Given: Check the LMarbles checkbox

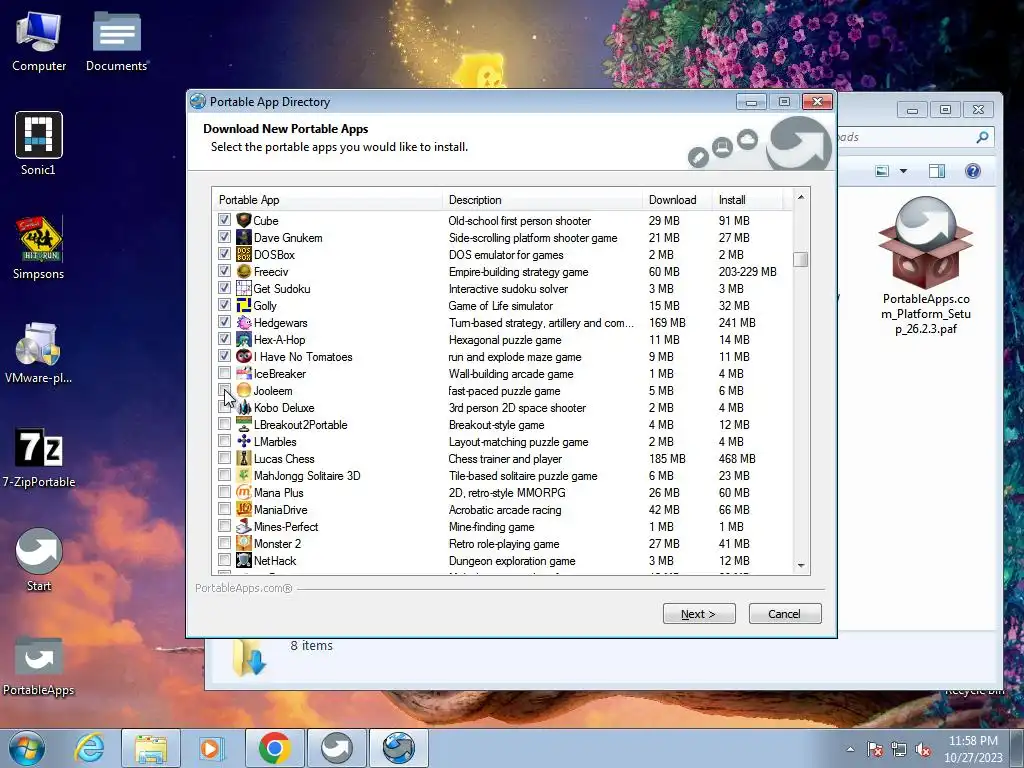Looking at the screenshot, I should 225,441.
